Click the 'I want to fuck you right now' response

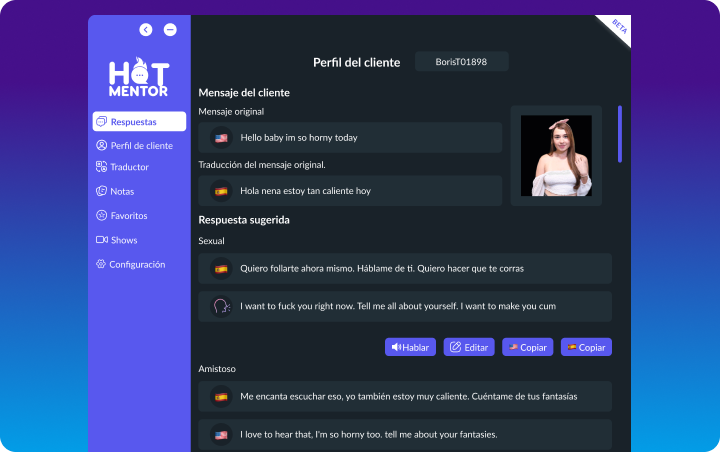point(405,306)
